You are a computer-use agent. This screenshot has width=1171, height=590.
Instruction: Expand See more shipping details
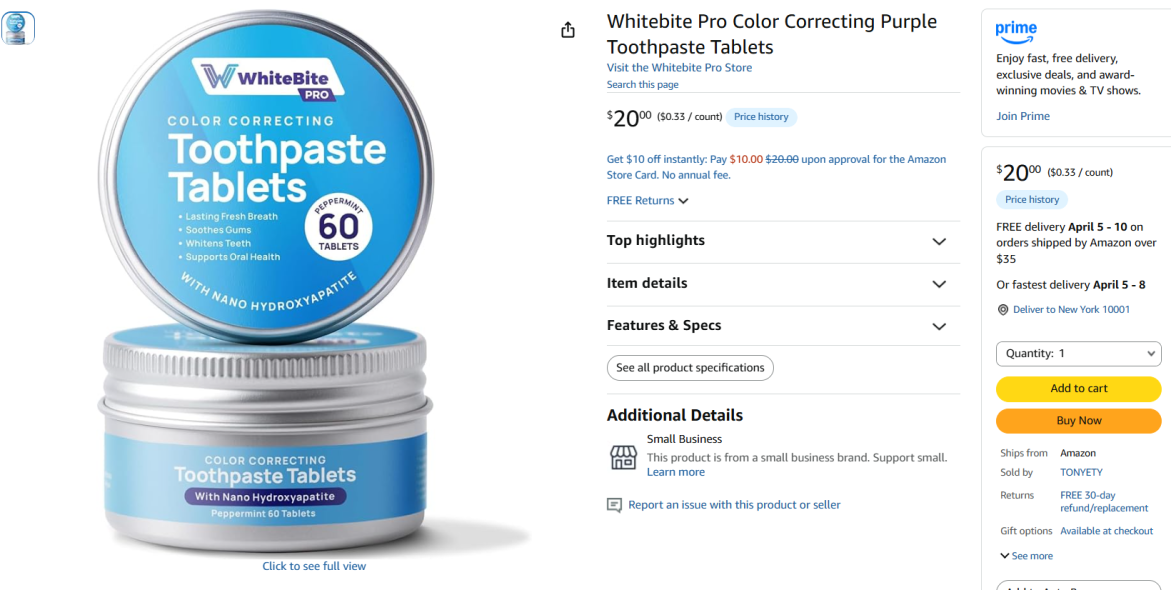tap(1026, 556)
